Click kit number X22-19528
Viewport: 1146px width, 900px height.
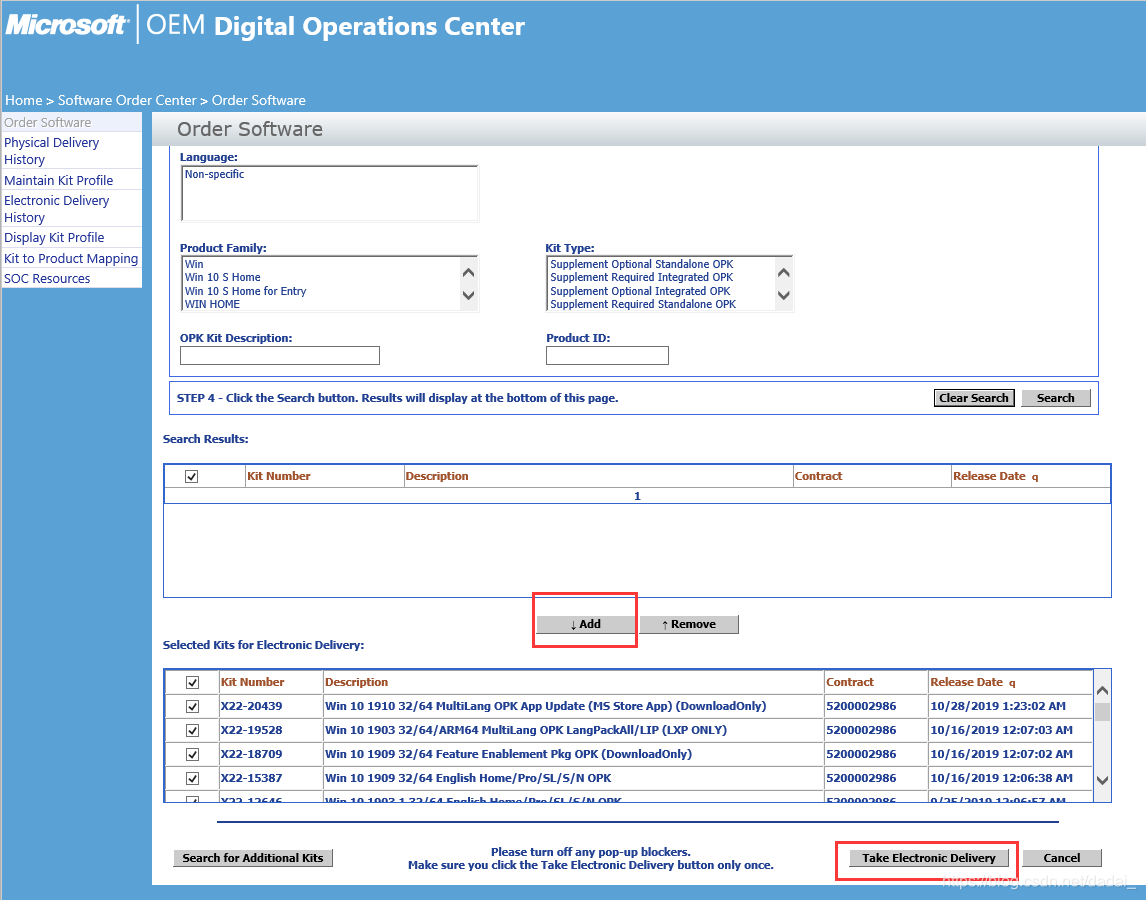[251, 730]
